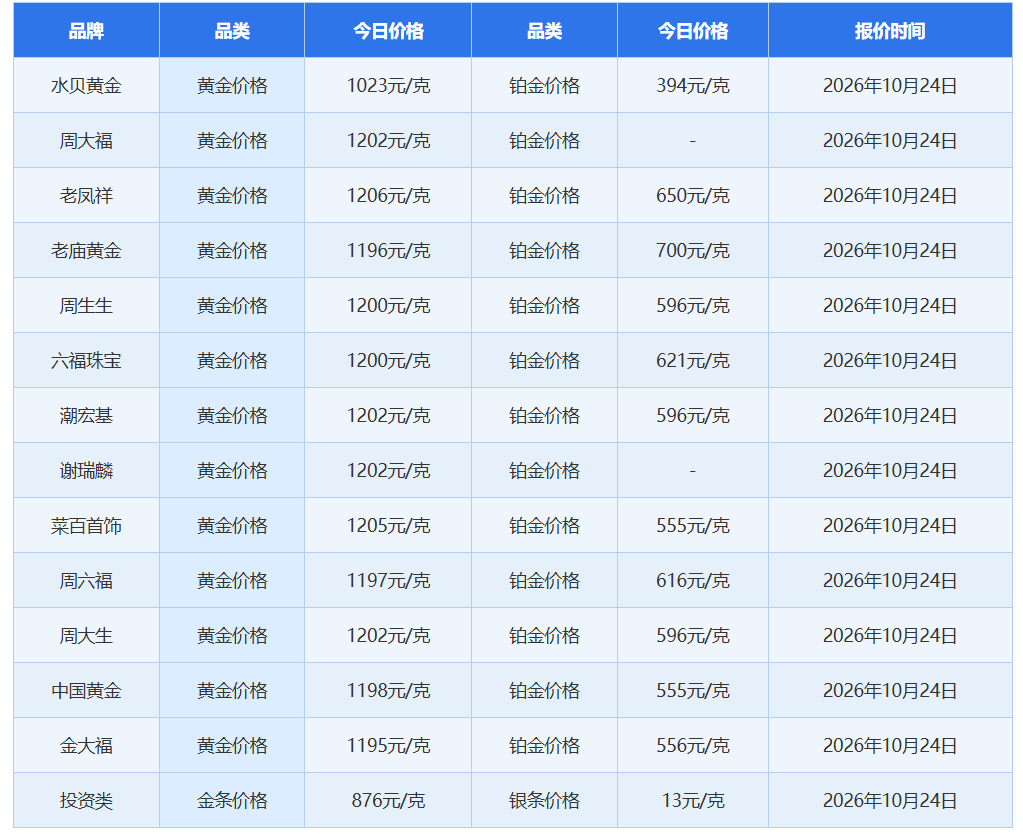The image size is (1023, 834).
Task: Click the silver bar price 13元/克
Action: (x=693, y=801)
